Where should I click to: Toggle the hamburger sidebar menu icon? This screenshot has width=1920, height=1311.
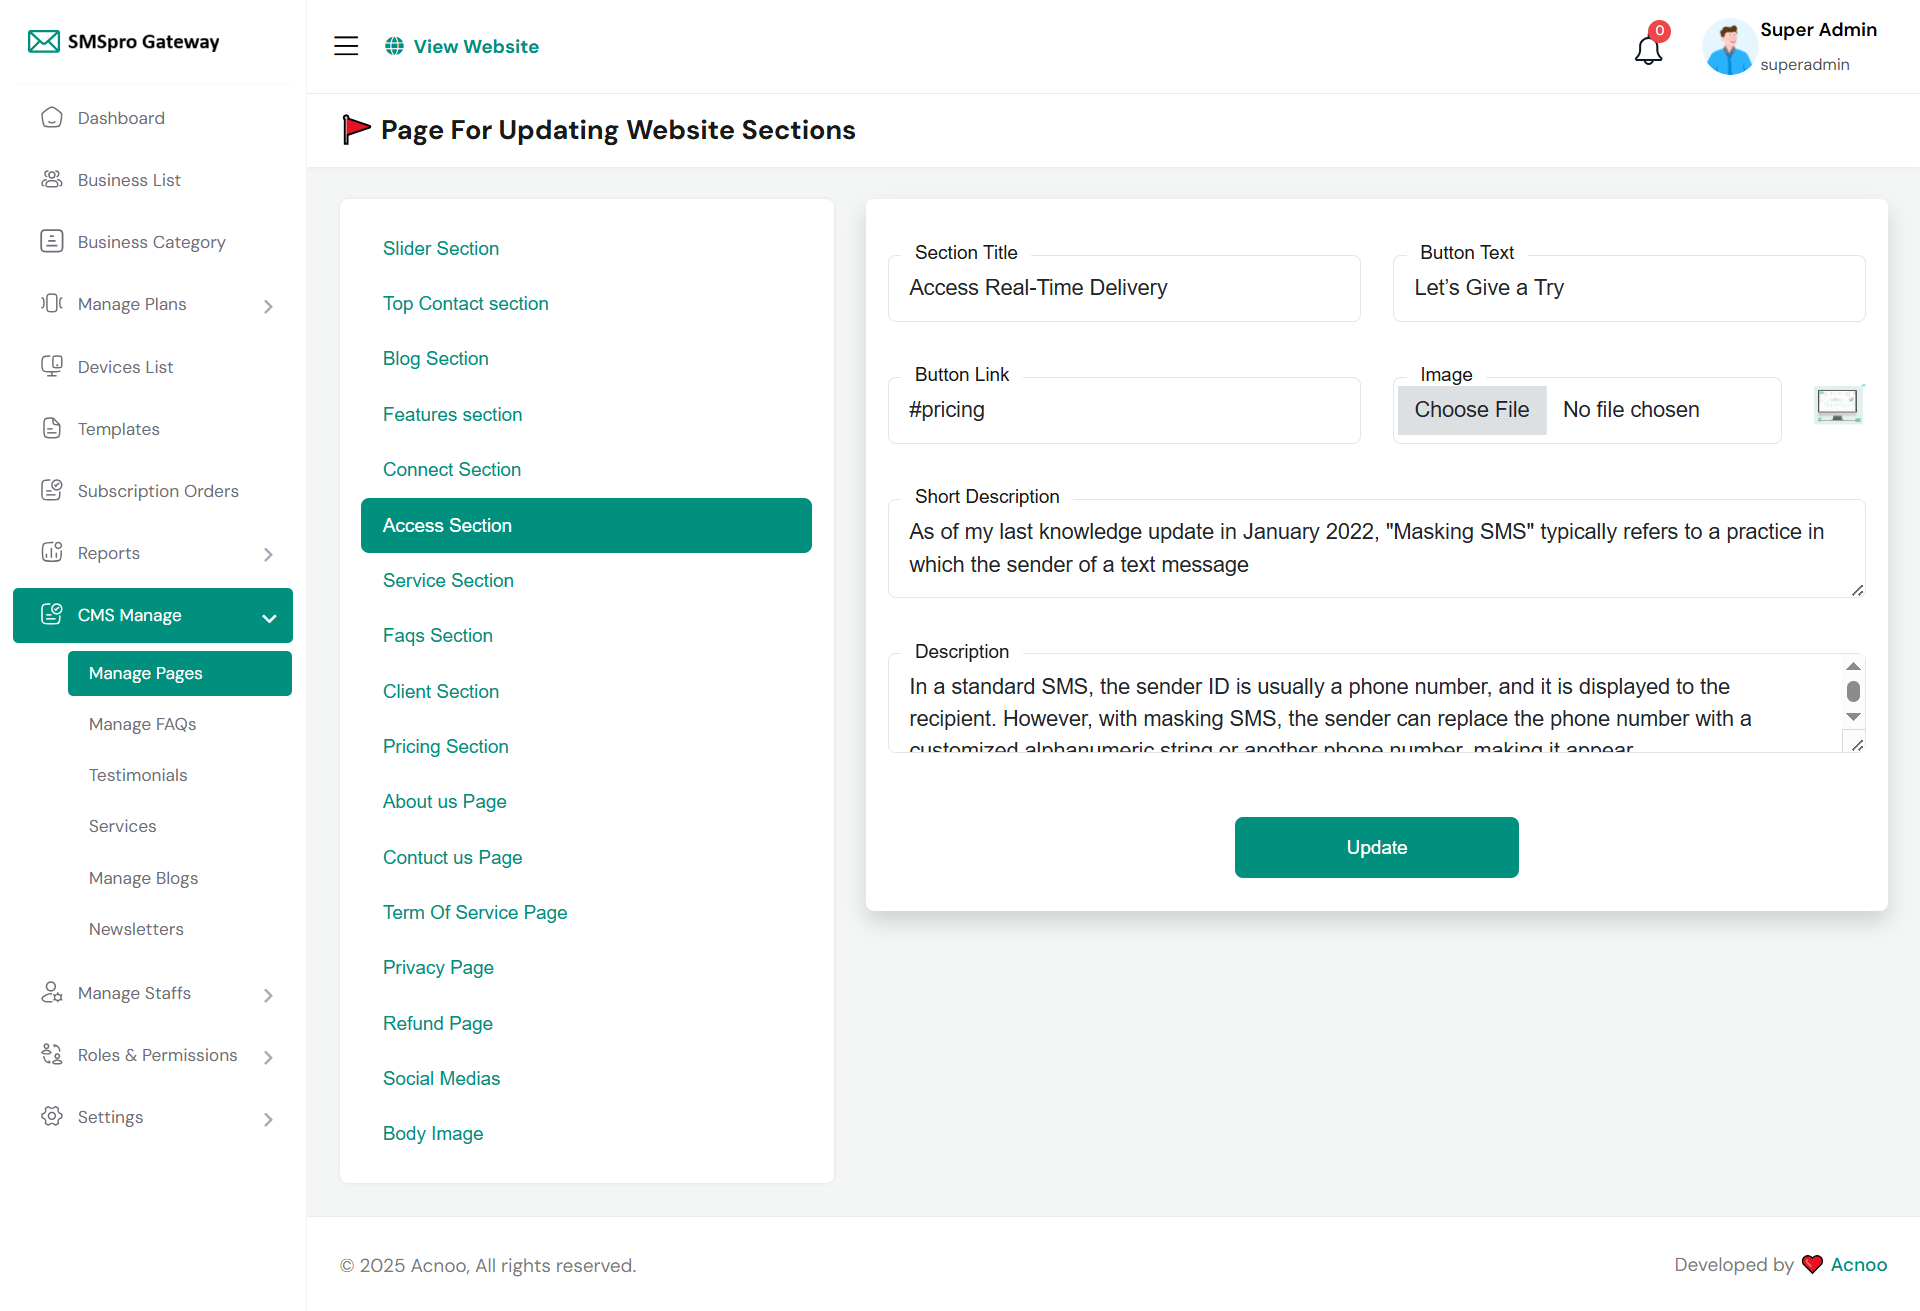(x=346, y=46)
